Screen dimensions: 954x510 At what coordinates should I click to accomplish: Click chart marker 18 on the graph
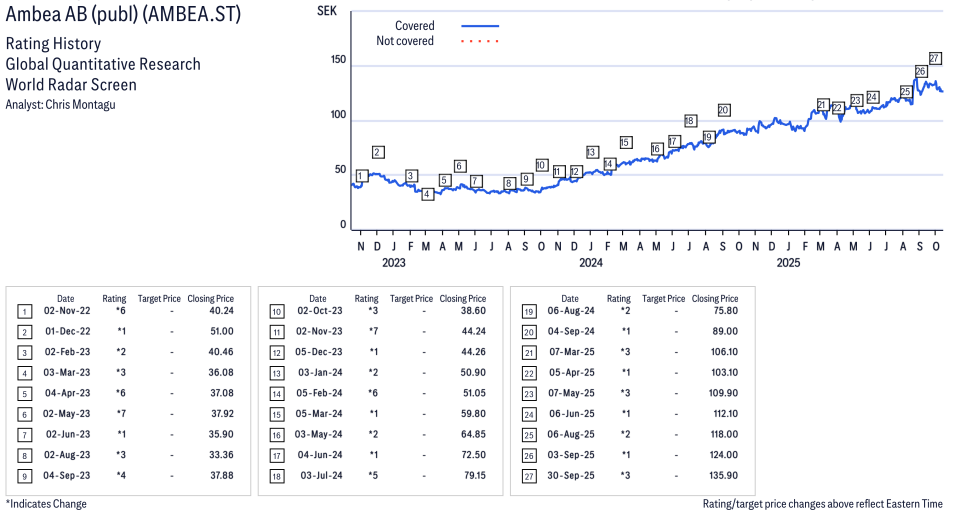coord(690,121)
